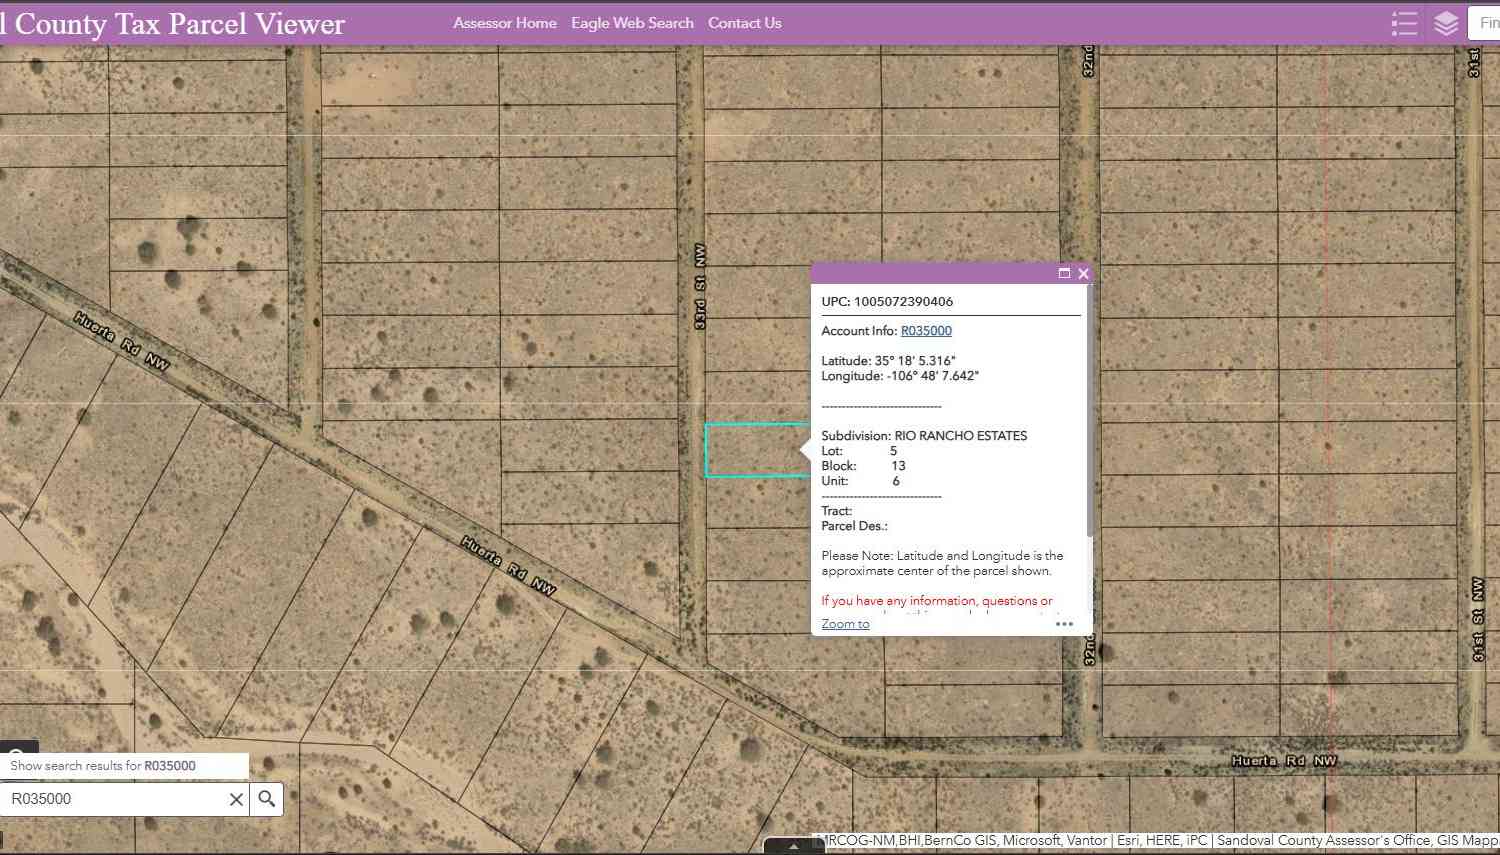Click Subdivision: RIO RANCHO ESTATES text
Screen dimensions: 1500x855
point(924,436)
